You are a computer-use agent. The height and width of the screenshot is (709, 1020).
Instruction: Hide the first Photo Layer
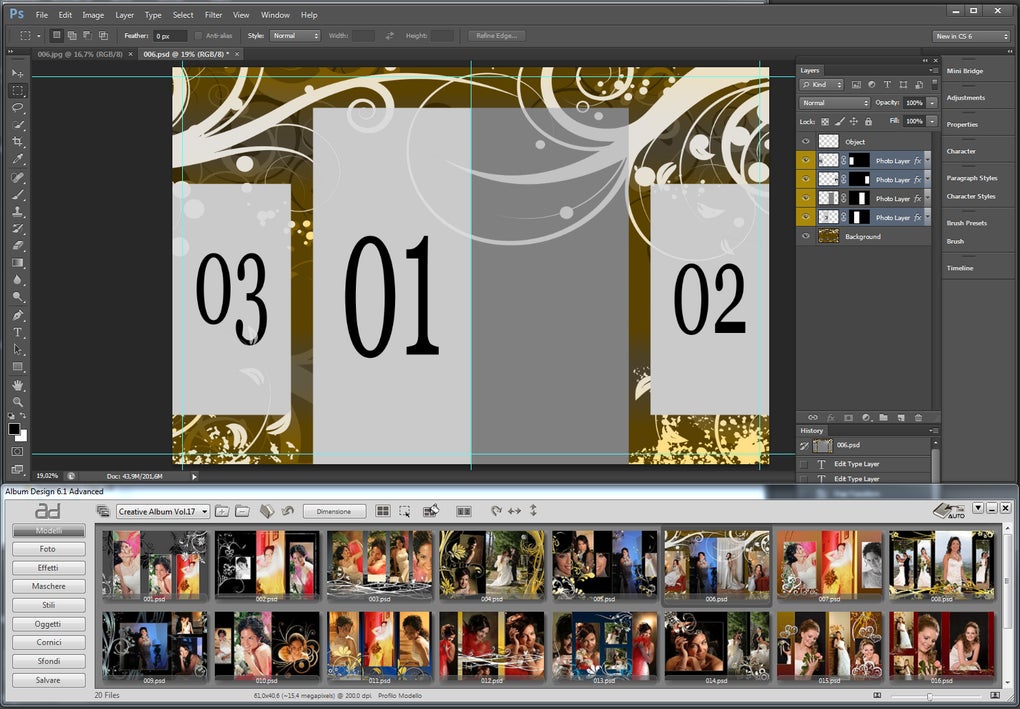806,161
